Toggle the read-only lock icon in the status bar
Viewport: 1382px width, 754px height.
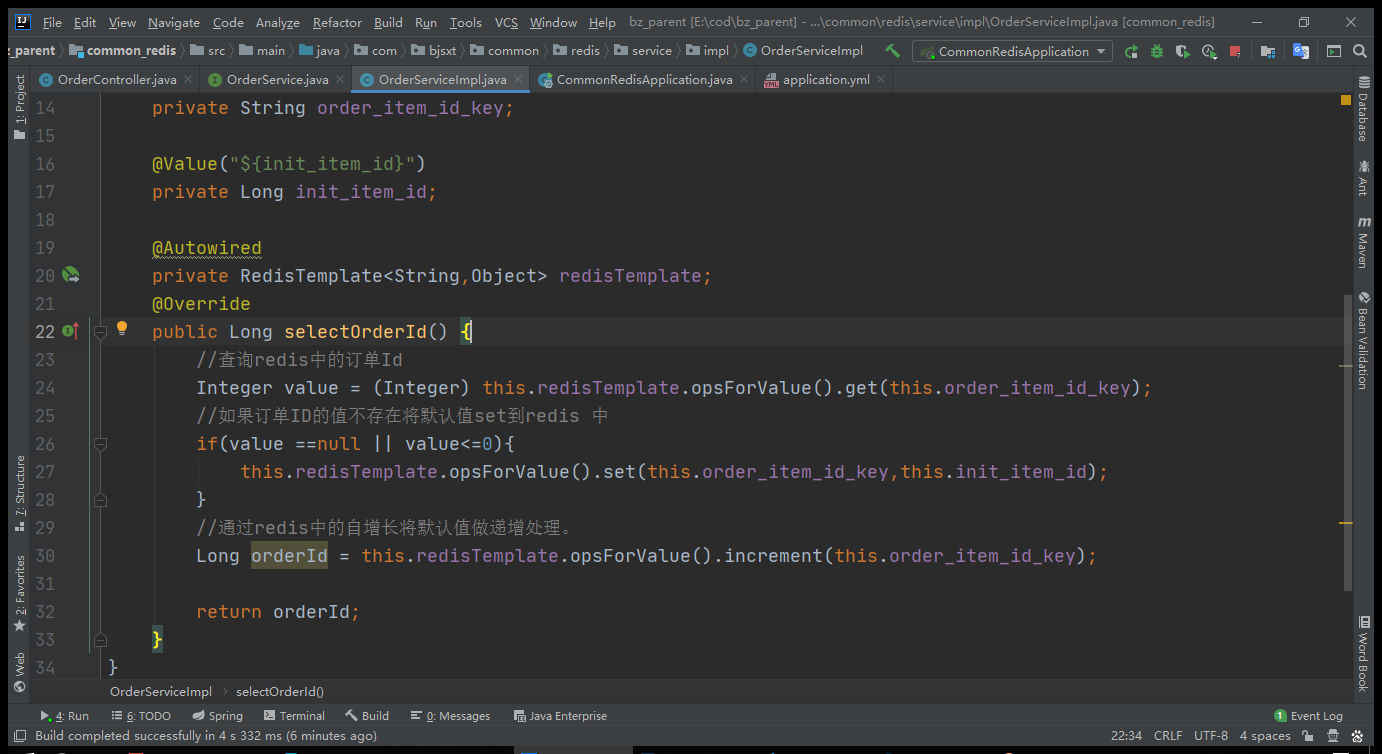pyautogui.click(x=1308, y=736)
